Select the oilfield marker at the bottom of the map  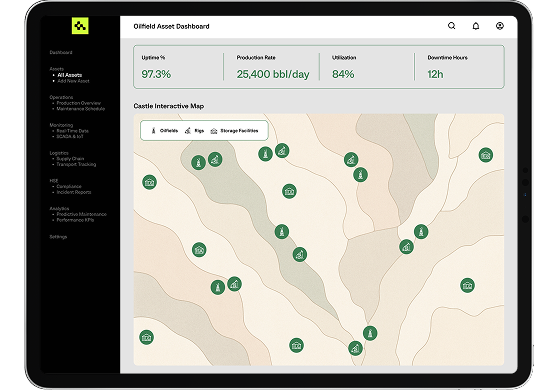click(x=370, y=333)
